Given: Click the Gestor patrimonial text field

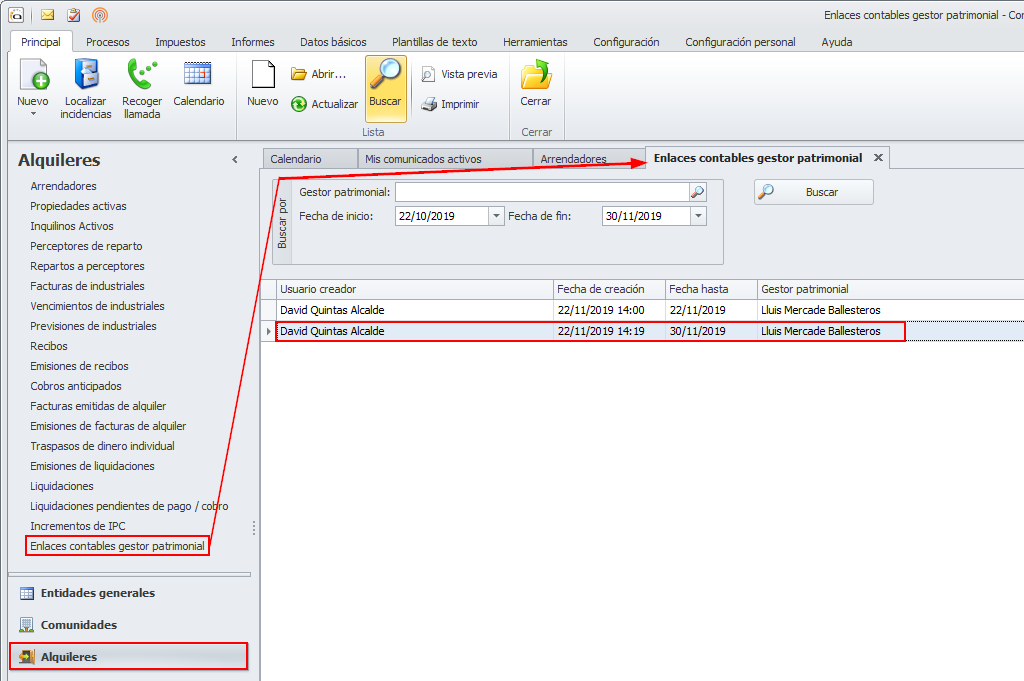Looking at the screenshot, I should [541, 192].
